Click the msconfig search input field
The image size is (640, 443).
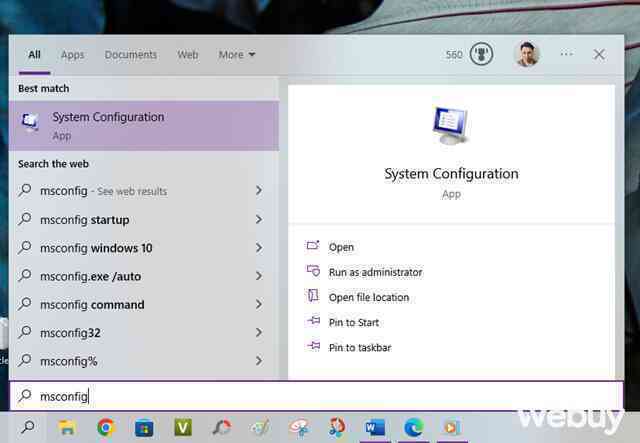317,396
